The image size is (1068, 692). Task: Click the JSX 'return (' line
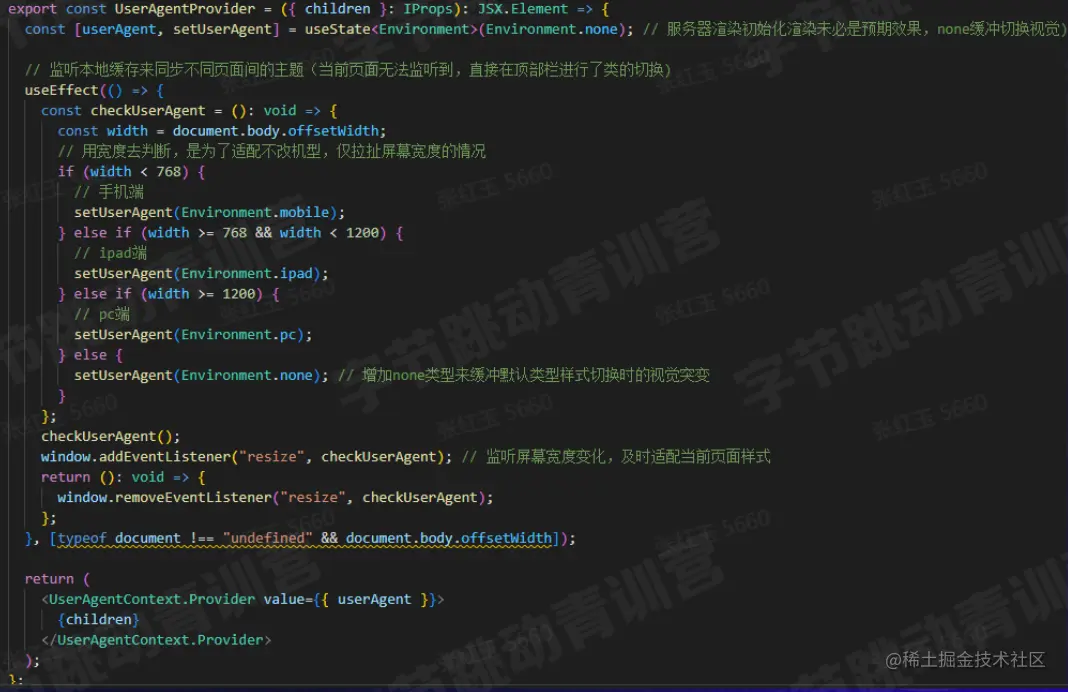(57, 579)
